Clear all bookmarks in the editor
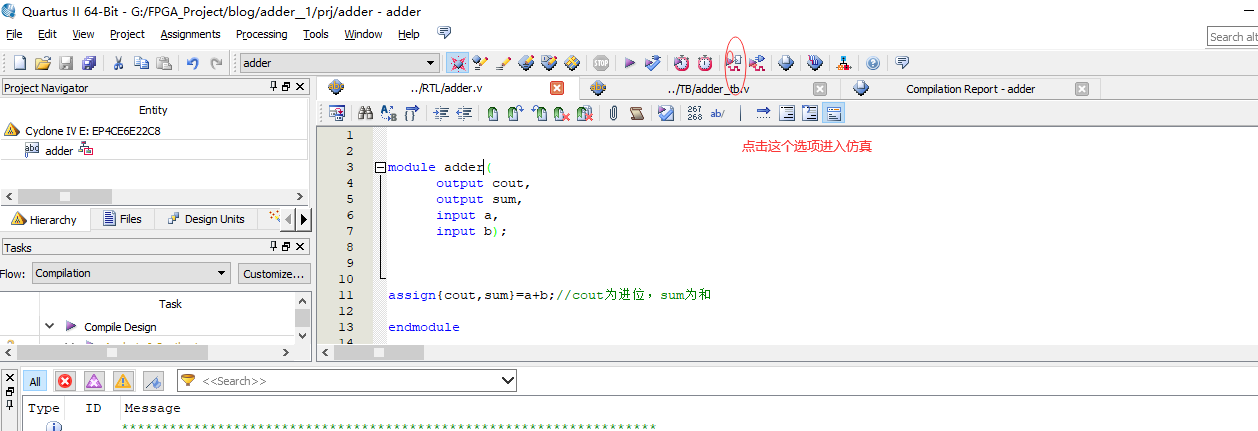Image resolution: width=1258 pixels, height=431 pixels. tap(585, 113)
